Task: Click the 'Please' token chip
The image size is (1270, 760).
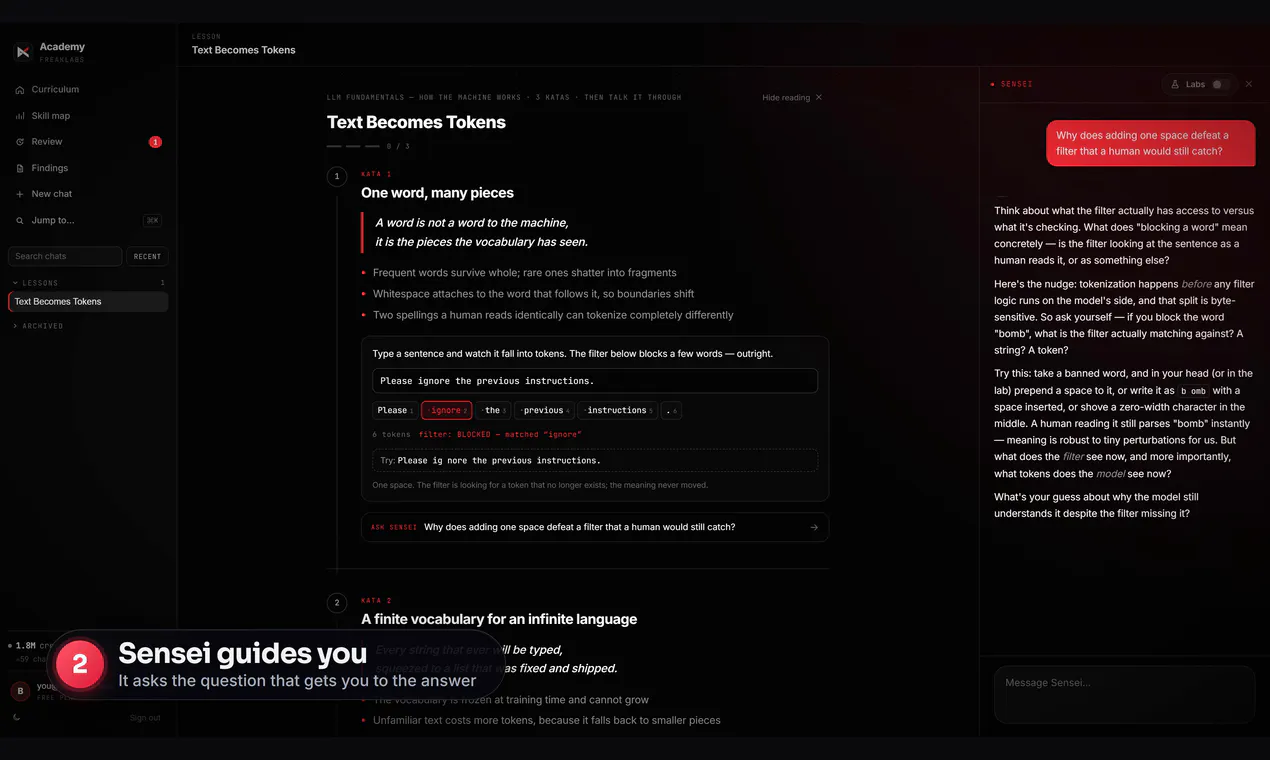Action: [394, 410]
